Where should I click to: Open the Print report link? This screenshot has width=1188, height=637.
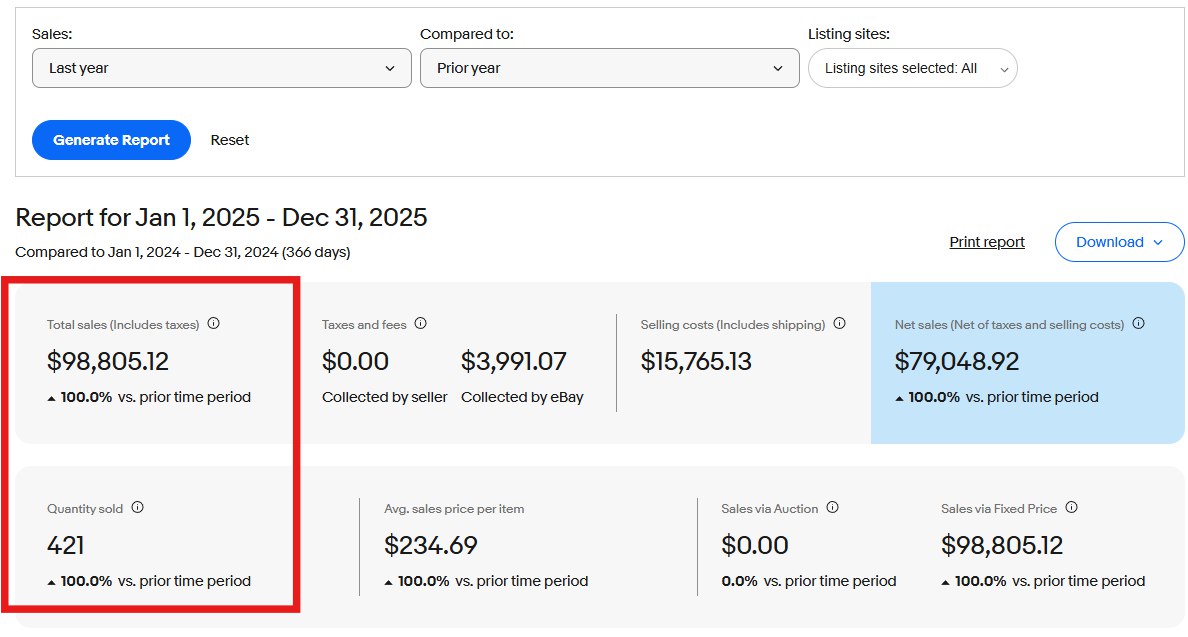[987, 242]
